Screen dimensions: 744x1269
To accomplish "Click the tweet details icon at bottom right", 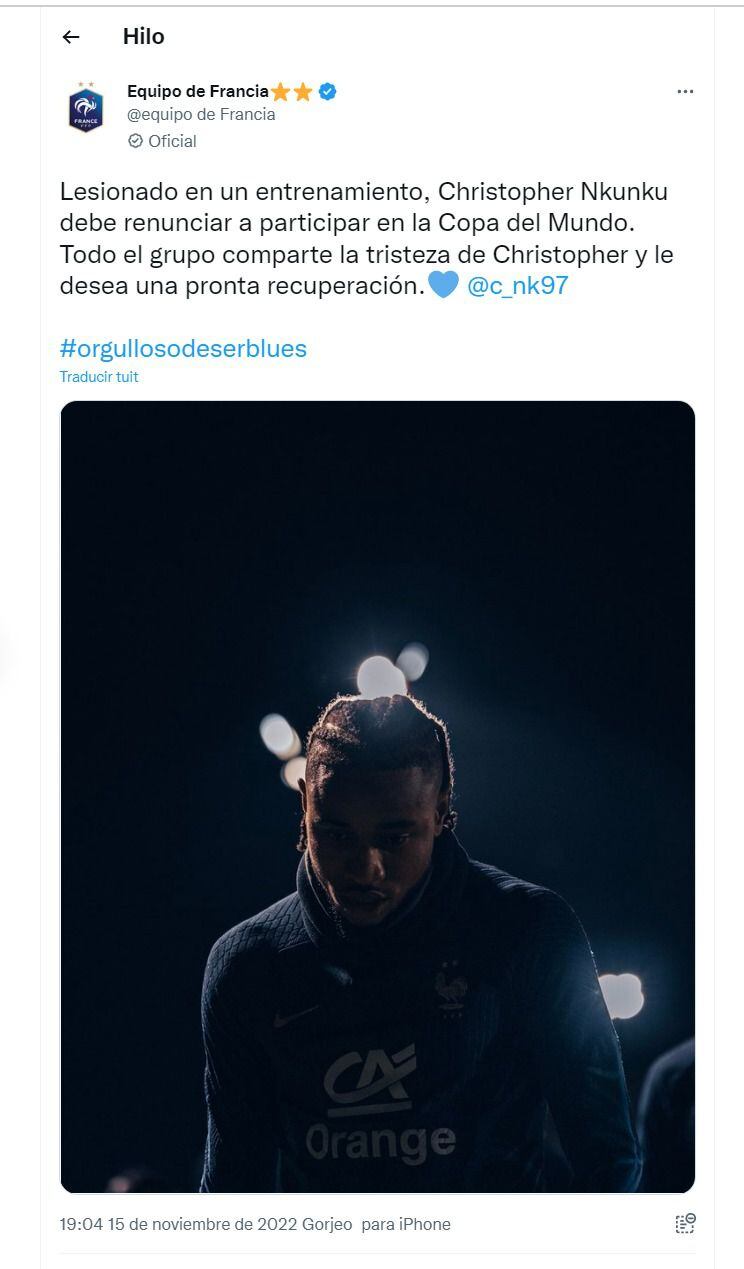I will click(685, 1223).
